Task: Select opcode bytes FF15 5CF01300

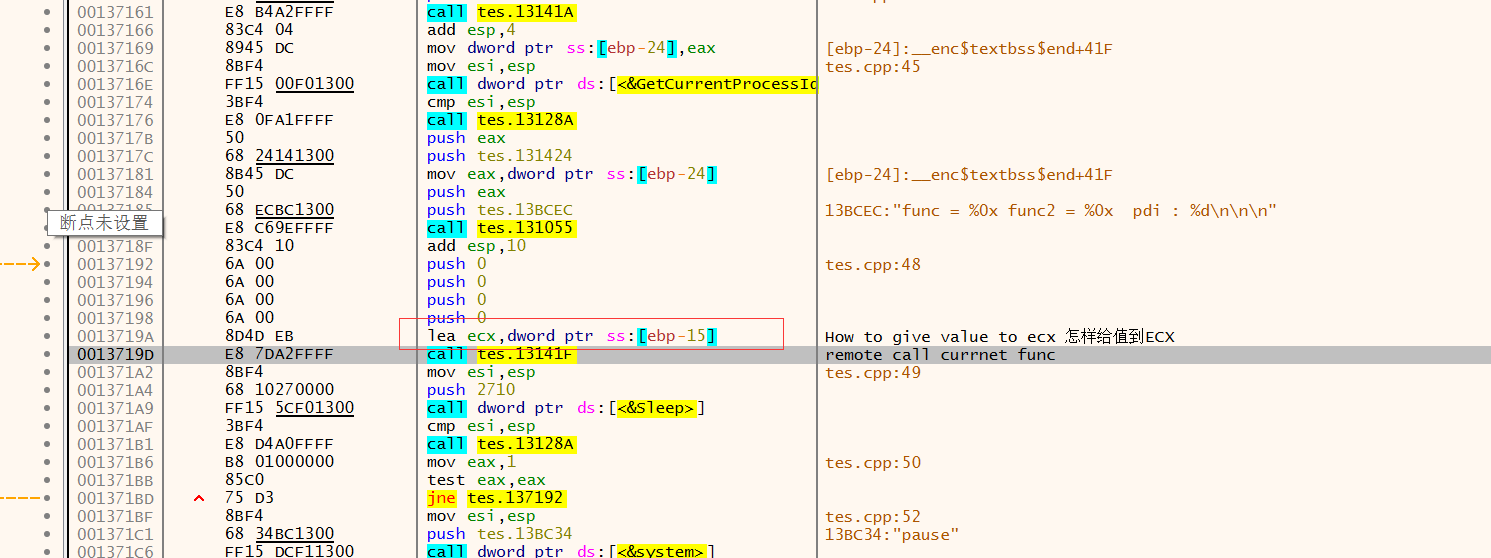Action: coord(289,408)
